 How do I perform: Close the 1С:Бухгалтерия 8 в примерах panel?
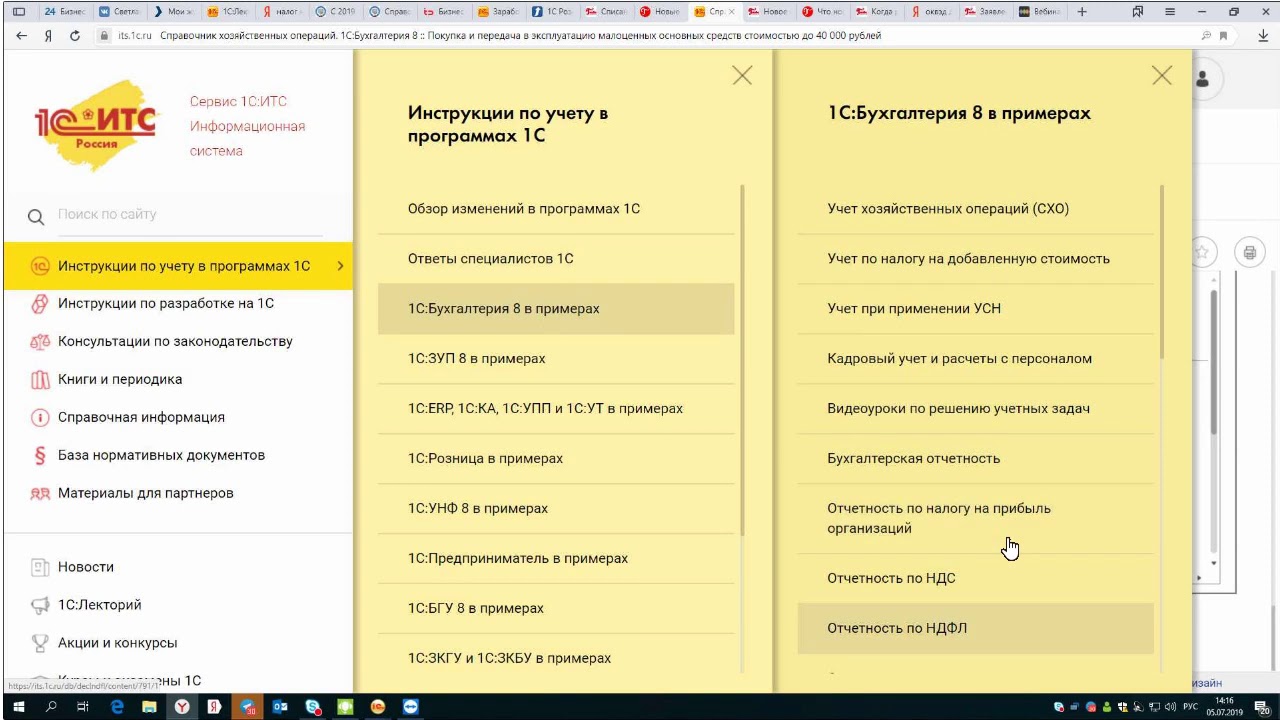click(x=1162, y=75)
